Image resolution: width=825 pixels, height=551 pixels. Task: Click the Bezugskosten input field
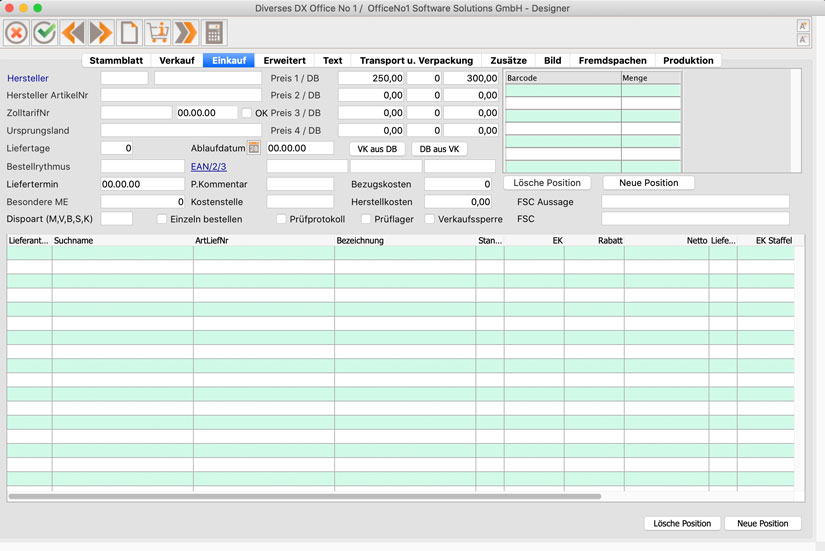(458, 184)
